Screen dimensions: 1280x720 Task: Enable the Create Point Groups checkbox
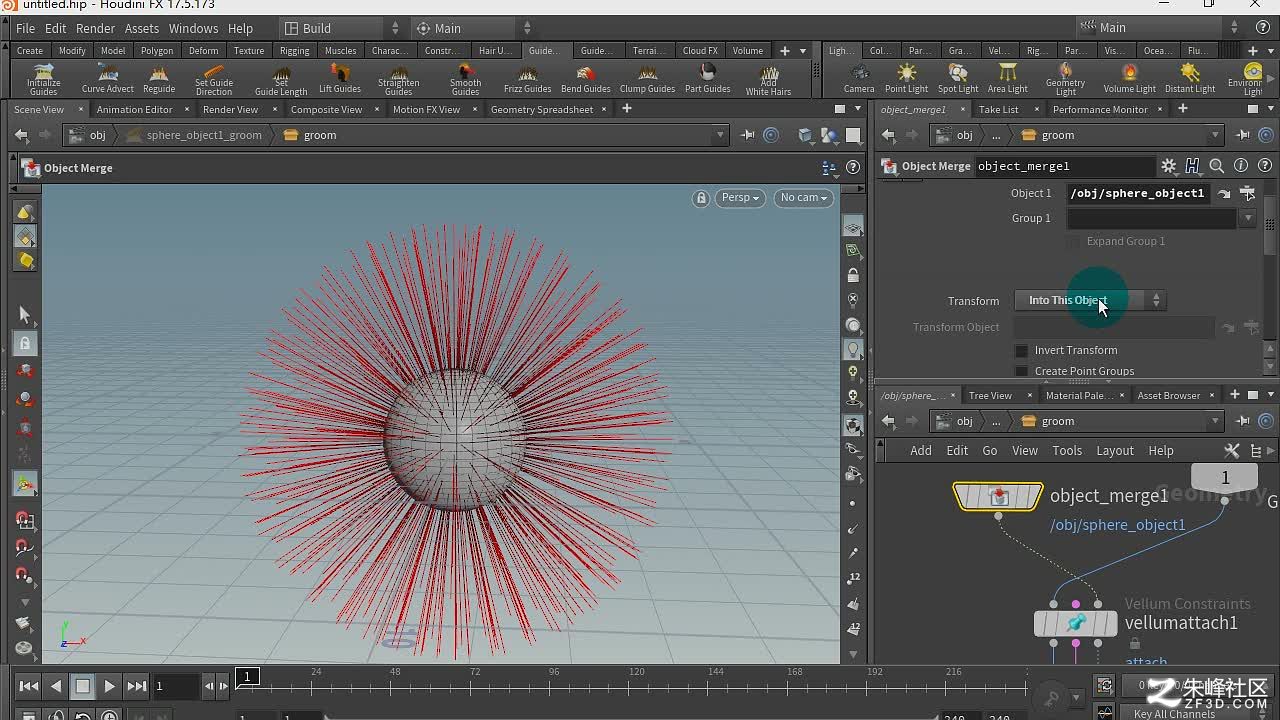(1021, 371)
